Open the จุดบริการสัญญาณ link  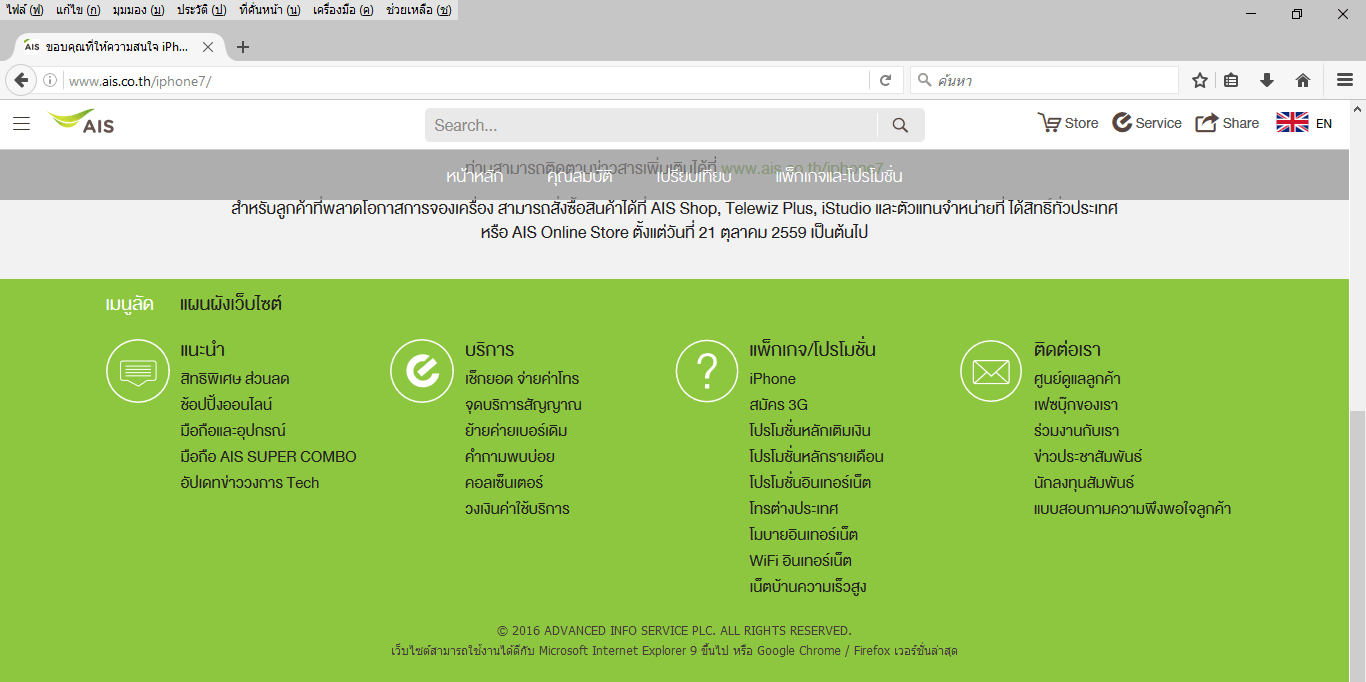[x=523, y=405]
